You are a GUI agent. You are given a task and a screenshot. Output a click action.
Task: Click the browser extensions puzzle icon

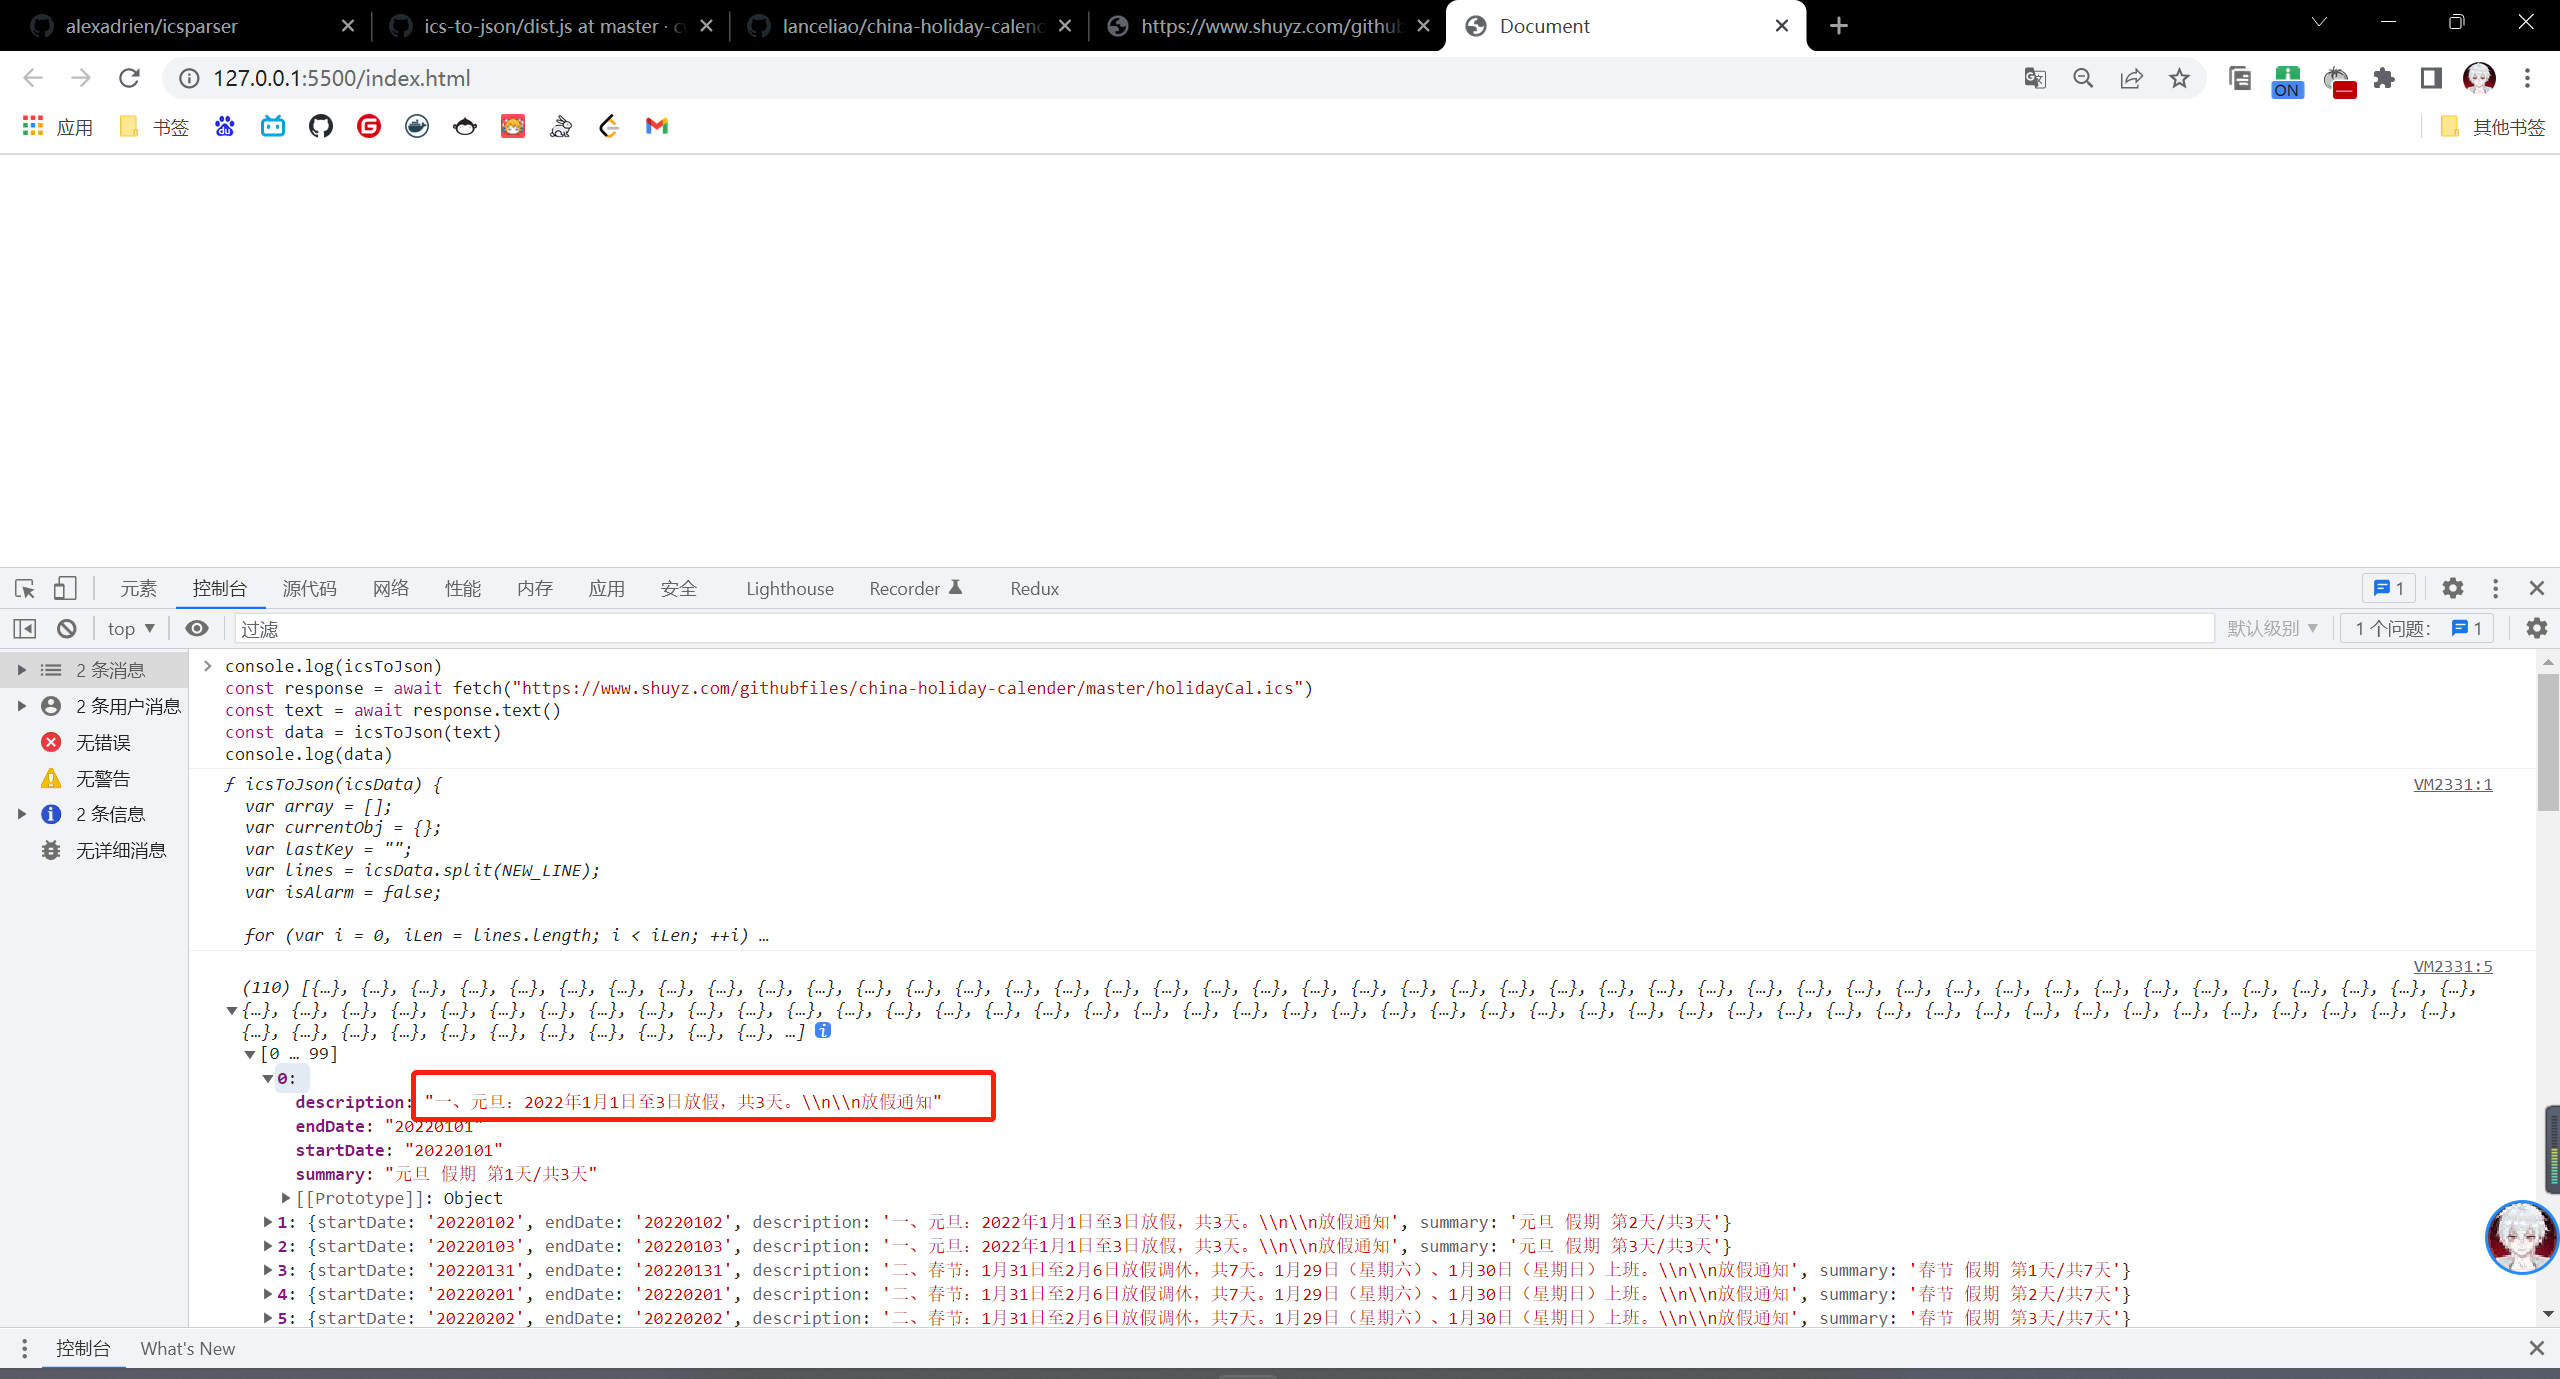click(x=2384, y=78)
